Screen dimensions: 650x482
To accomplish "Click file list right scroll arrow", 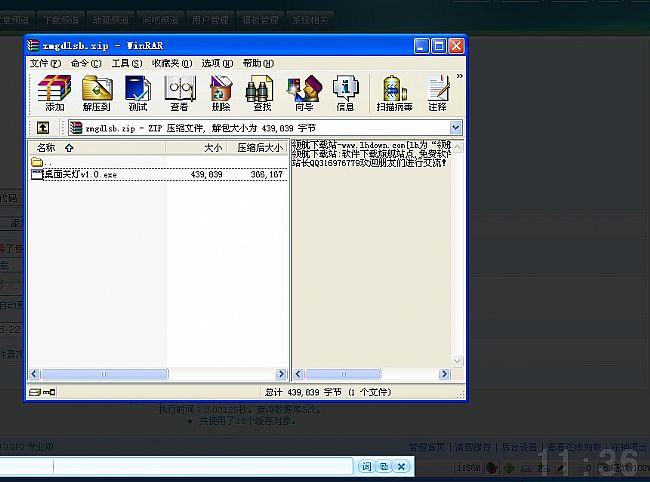I will tap(281, 374).
